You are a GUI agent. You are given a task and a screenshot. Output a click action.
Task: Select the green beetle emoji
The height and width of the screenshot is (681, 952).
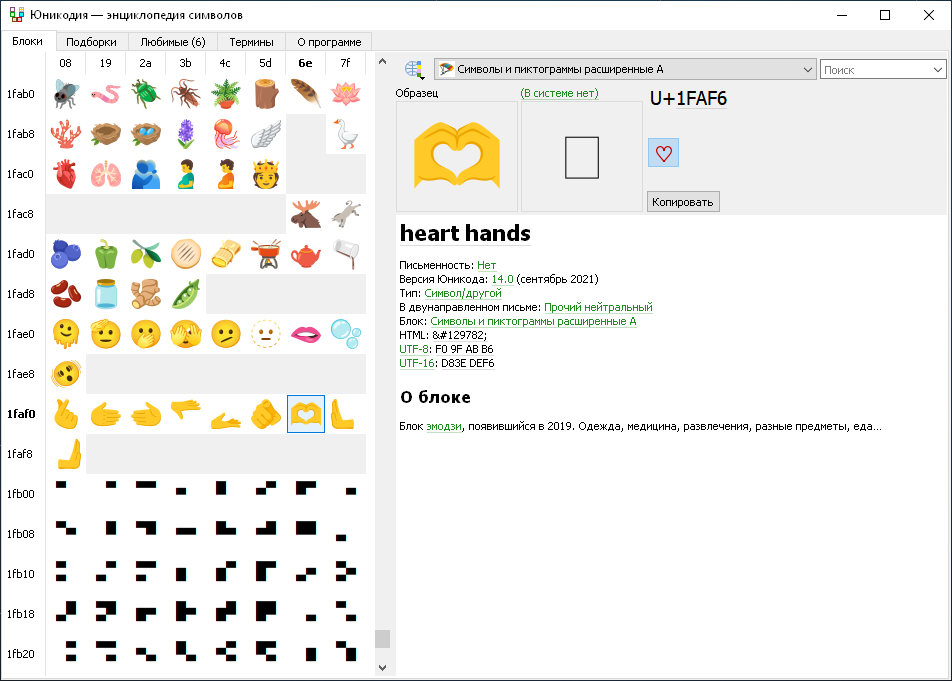[x=146, y=94]
